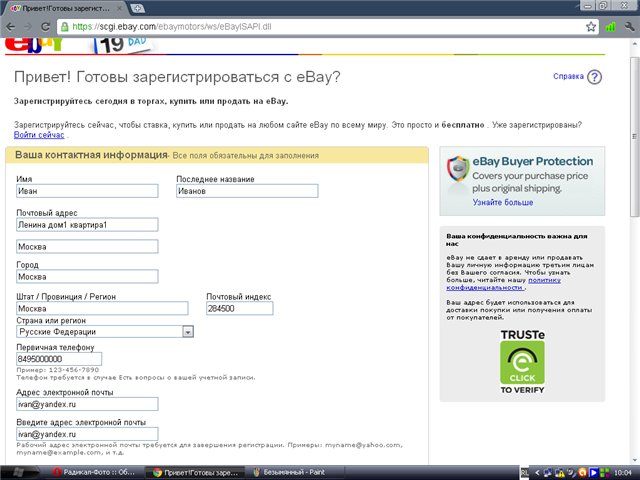Click eBay Buyer Protection shield icon
This screenshot has height=480, width=640.
458,168
